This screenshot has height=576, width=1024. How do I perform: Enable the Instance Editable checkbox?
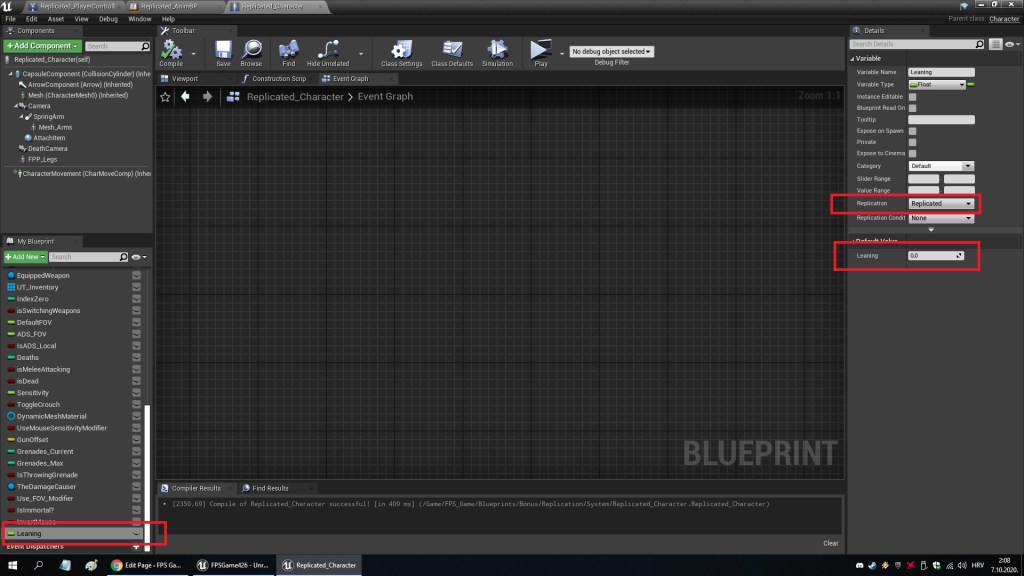[x=912, y=96]
